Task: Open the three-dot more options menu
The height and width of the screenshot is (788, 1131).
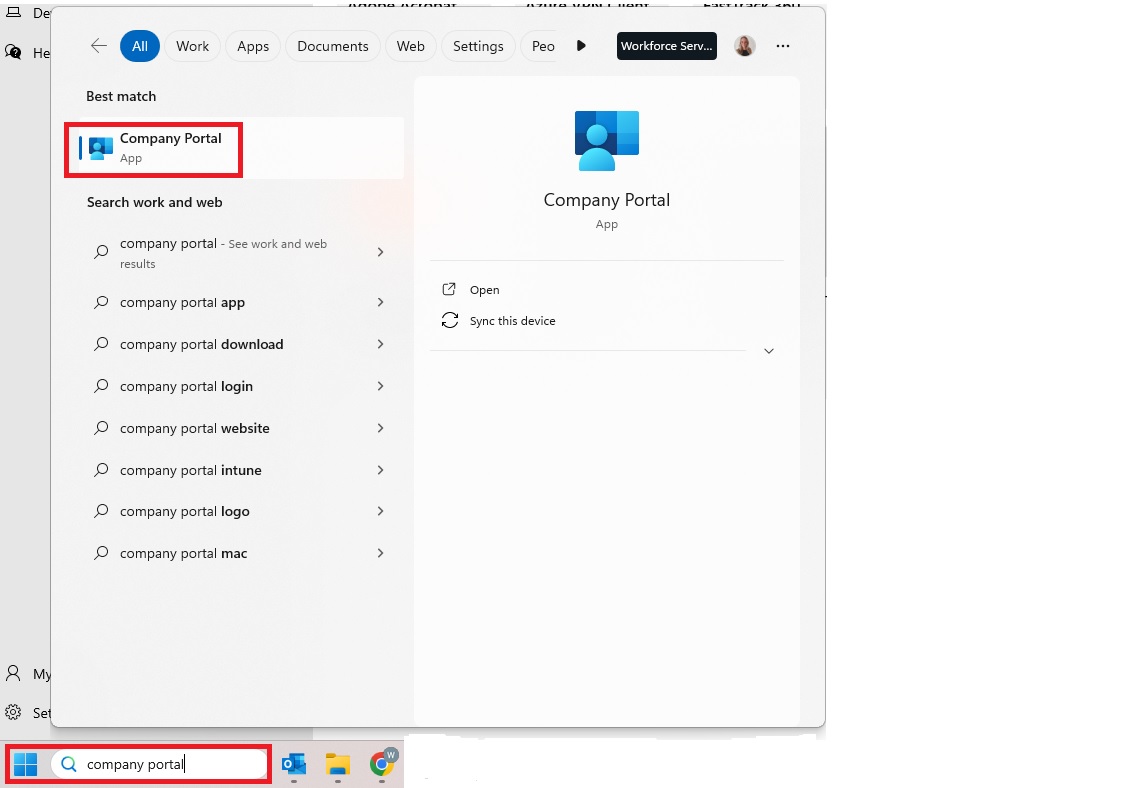Action: click(783, 46)
